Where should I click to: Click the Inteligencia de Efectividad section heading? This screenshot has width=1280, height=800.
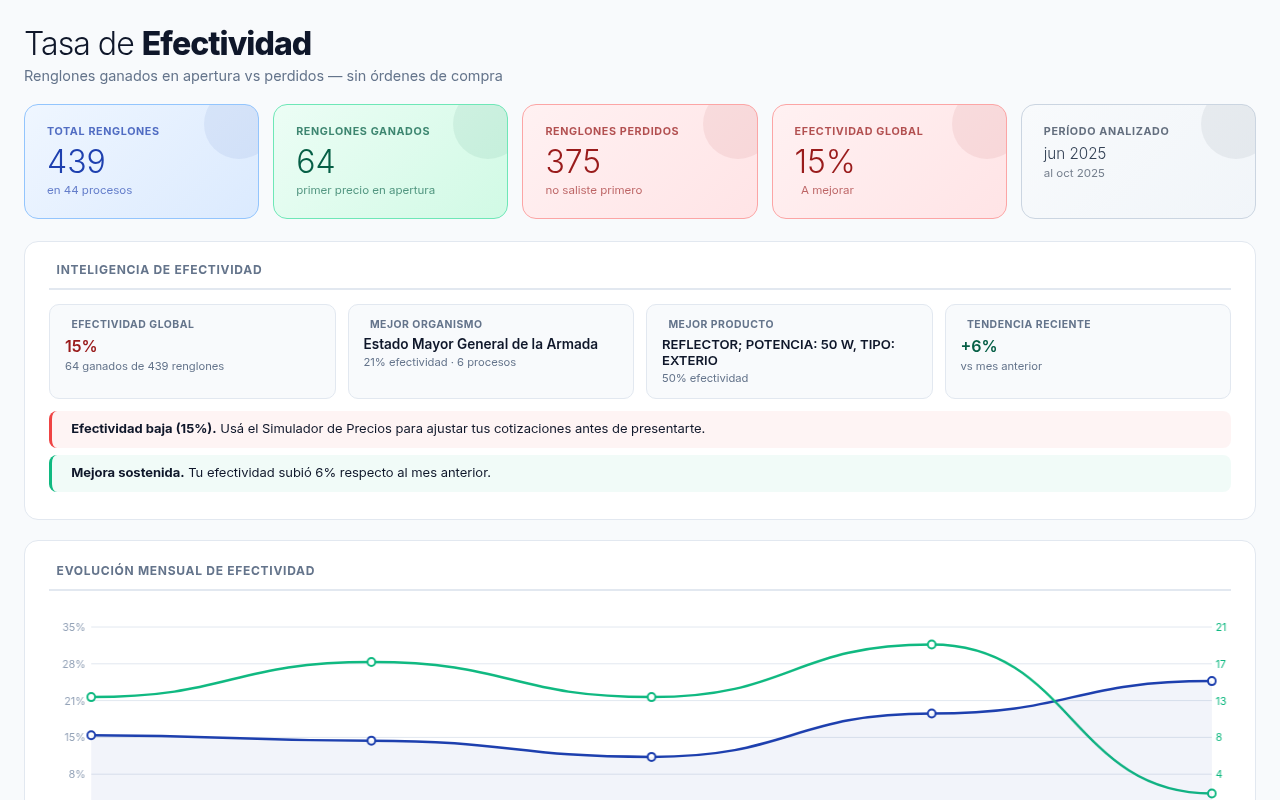[159, 270]
